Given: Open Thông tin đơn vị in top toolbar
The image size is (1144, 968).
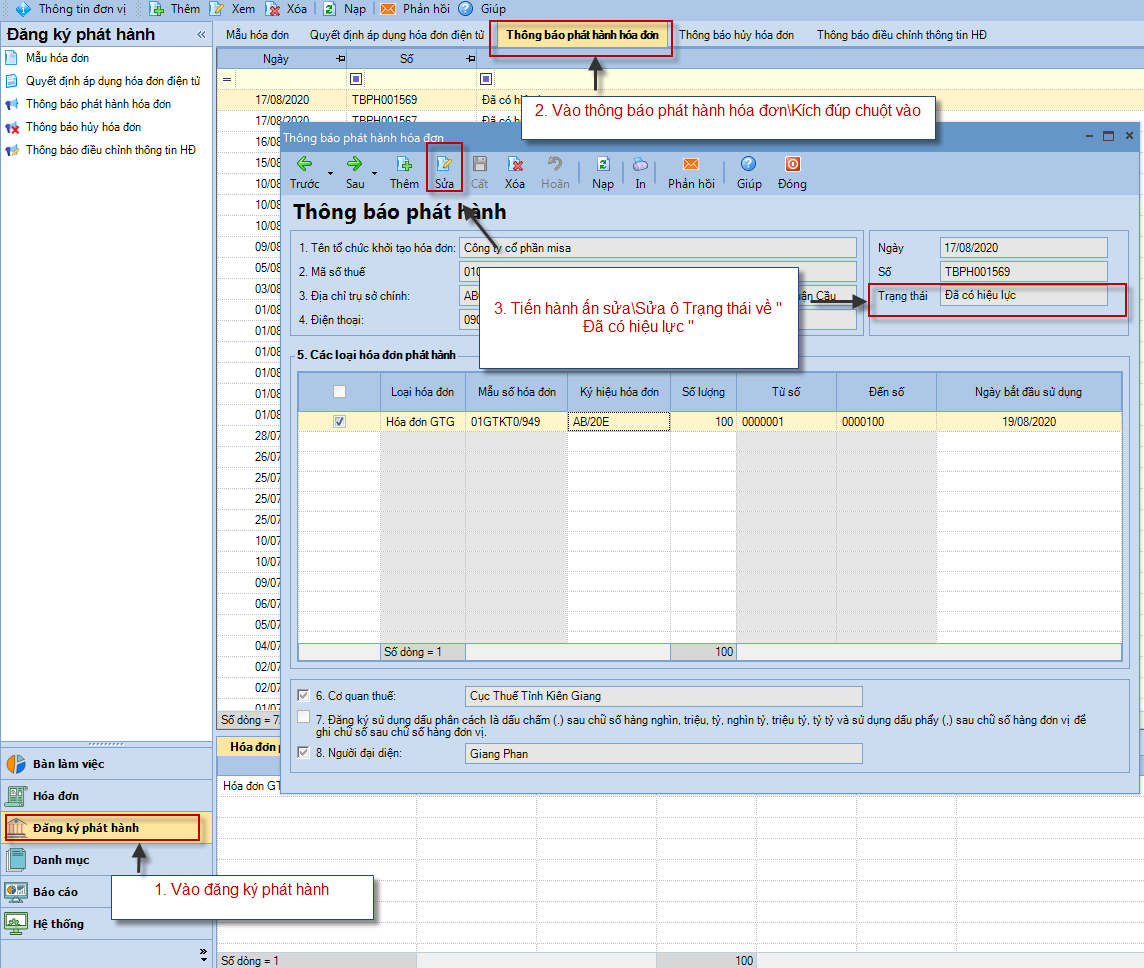Looking at the screenshot, I should (71, 9).
